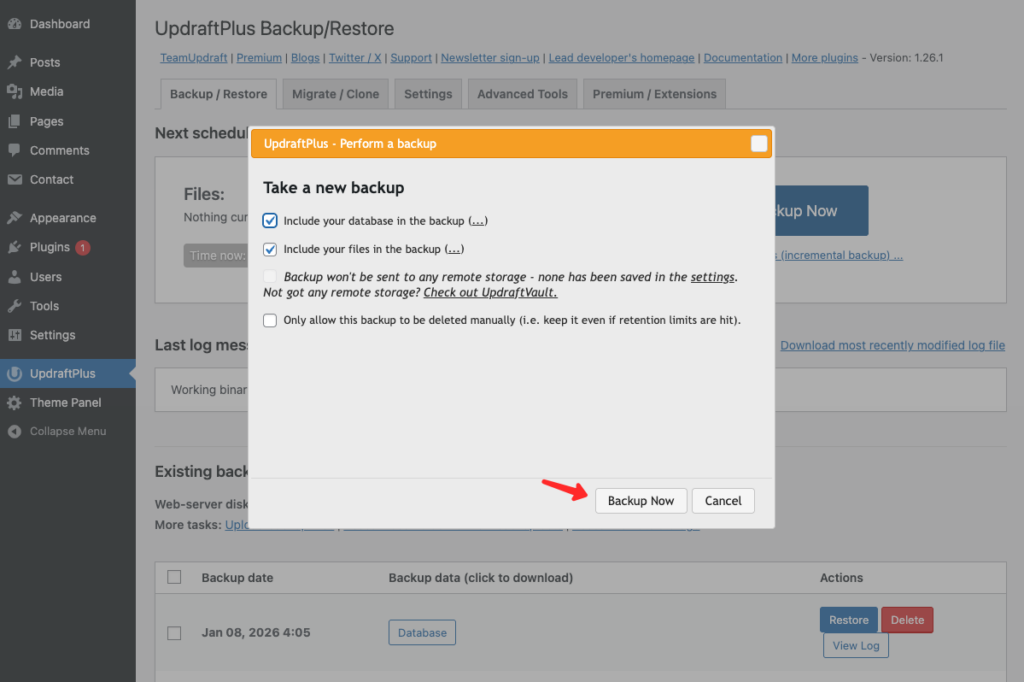1024x682 pixels.
Task: Enable only allow manual deletion checkbox
Action: pyautogui.click(x=270, y=321)
